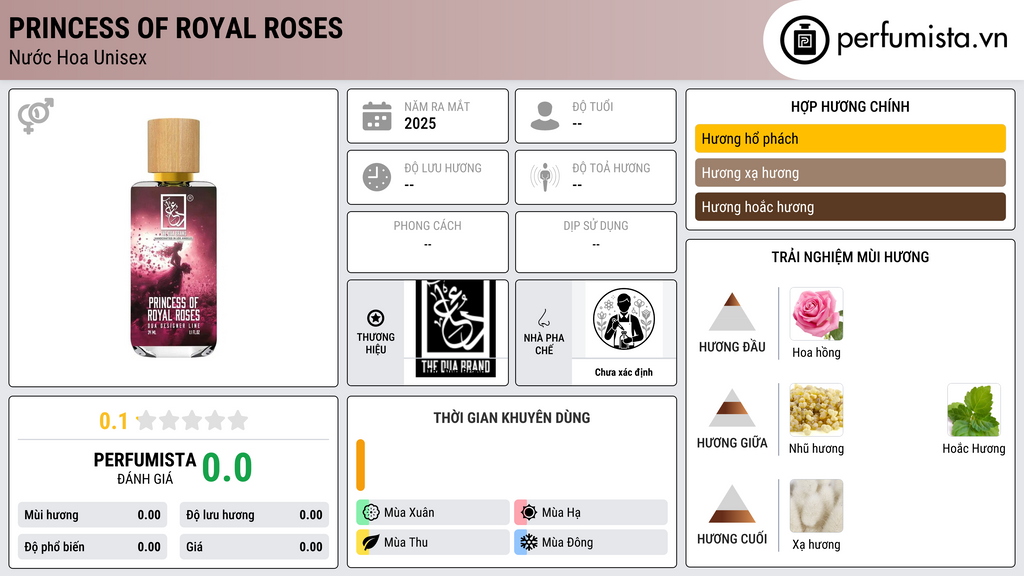Open the Princess of Royal Roses bottle image
Screen dimensions: 1024x576
(173, 237)
